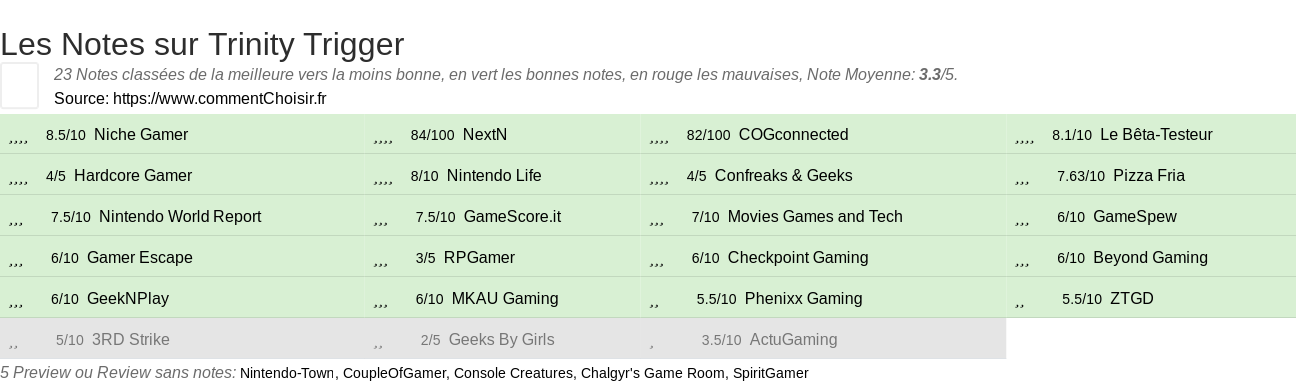Click the SpiritGamer preview link
This screenshot has height=384, width=1296.
[770, 373]
